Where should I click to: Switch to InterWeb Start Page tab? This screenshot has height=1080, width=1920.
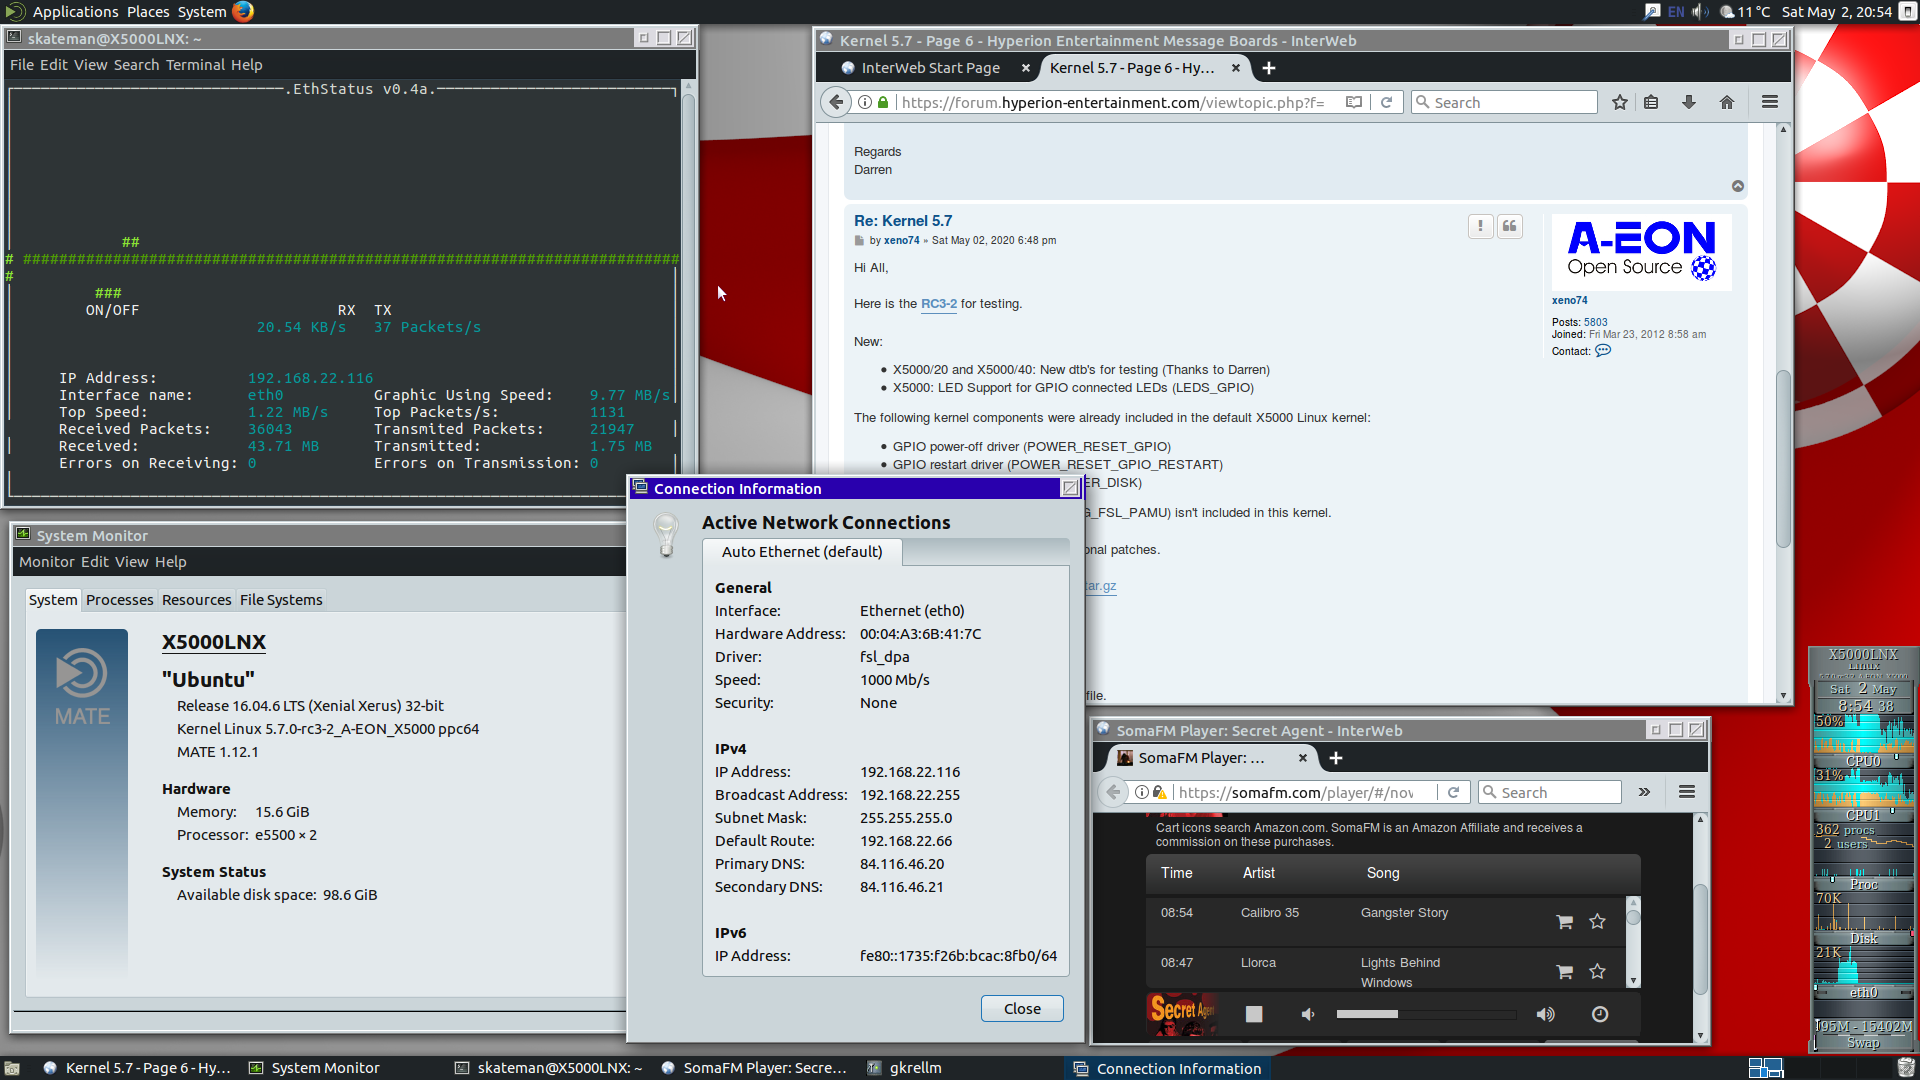930,68
